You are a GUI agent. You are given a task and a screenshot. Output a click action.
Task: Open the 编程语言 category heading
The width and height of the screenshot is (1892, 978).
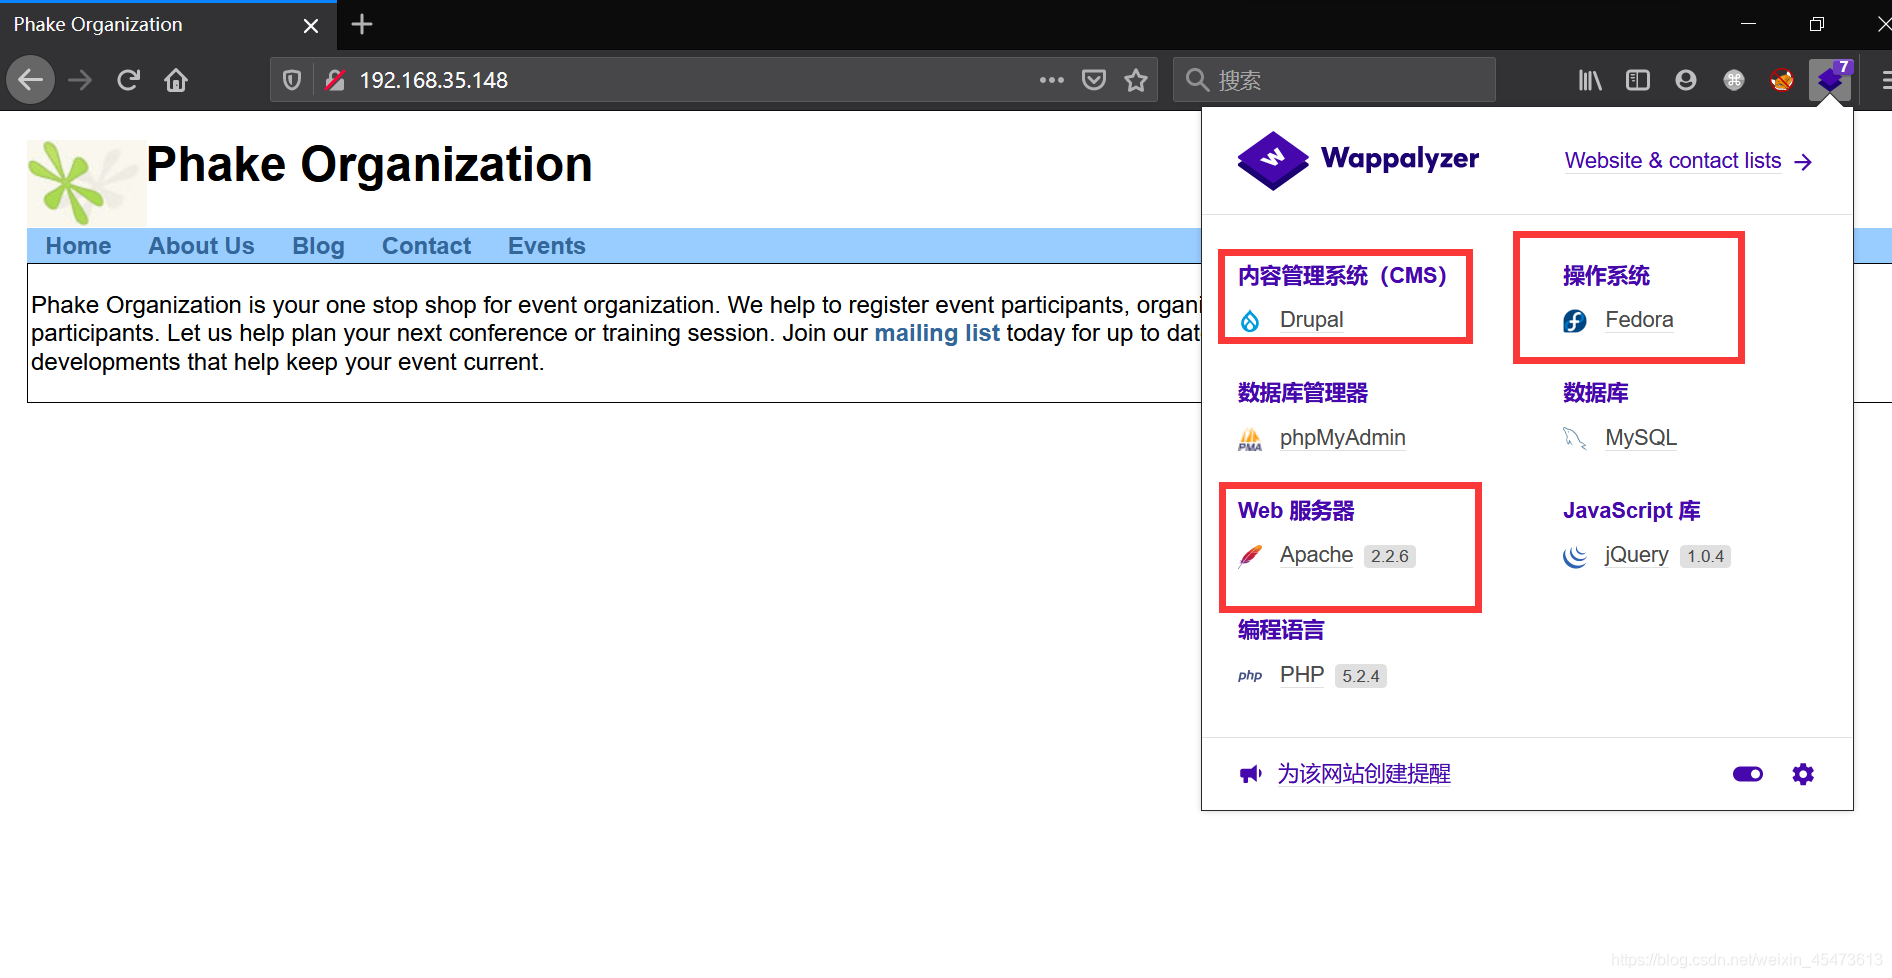coord(1281,630)
